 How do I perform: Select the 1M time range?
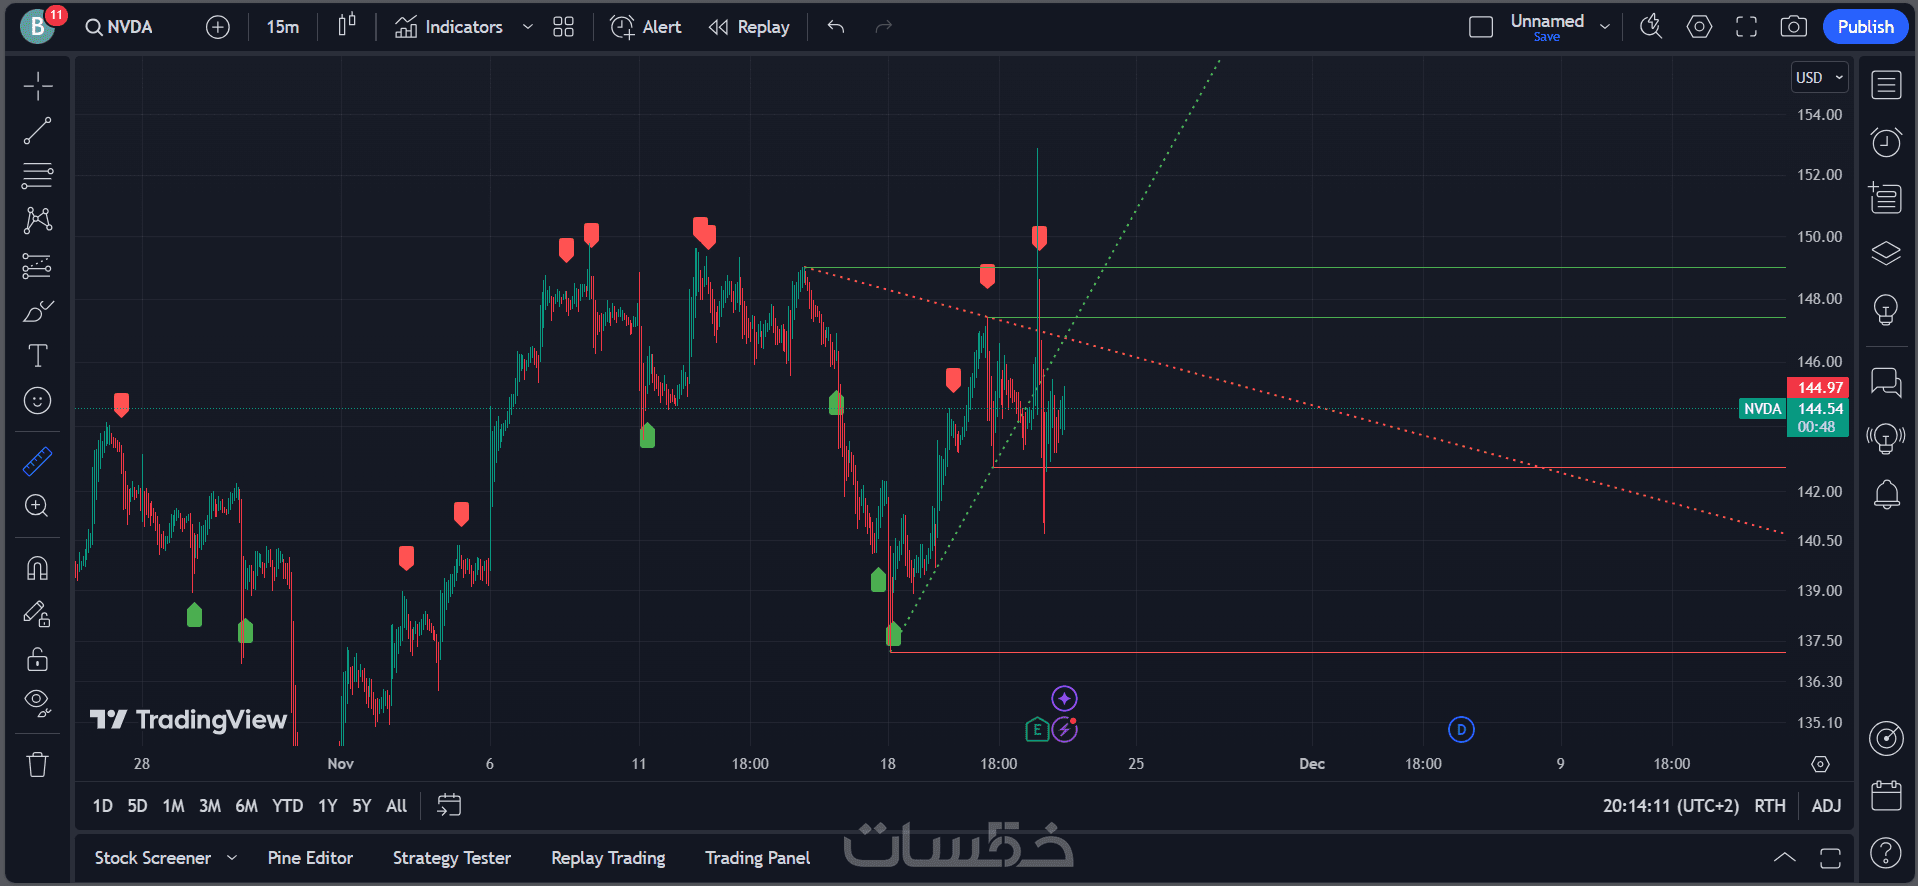173,806
